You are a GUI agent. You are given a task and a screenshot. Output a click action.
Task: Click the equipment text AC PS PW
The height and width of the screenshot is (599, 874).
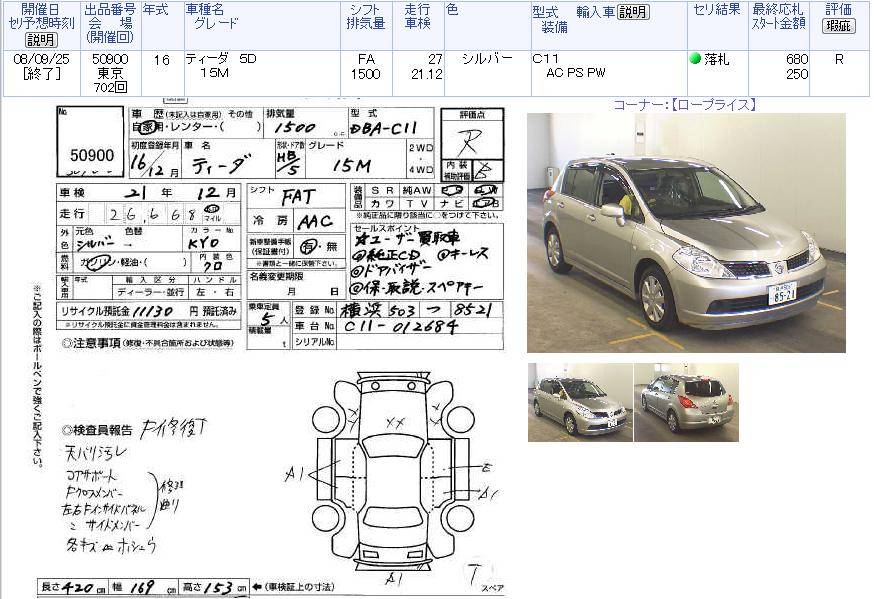click(x=576, y=72)
